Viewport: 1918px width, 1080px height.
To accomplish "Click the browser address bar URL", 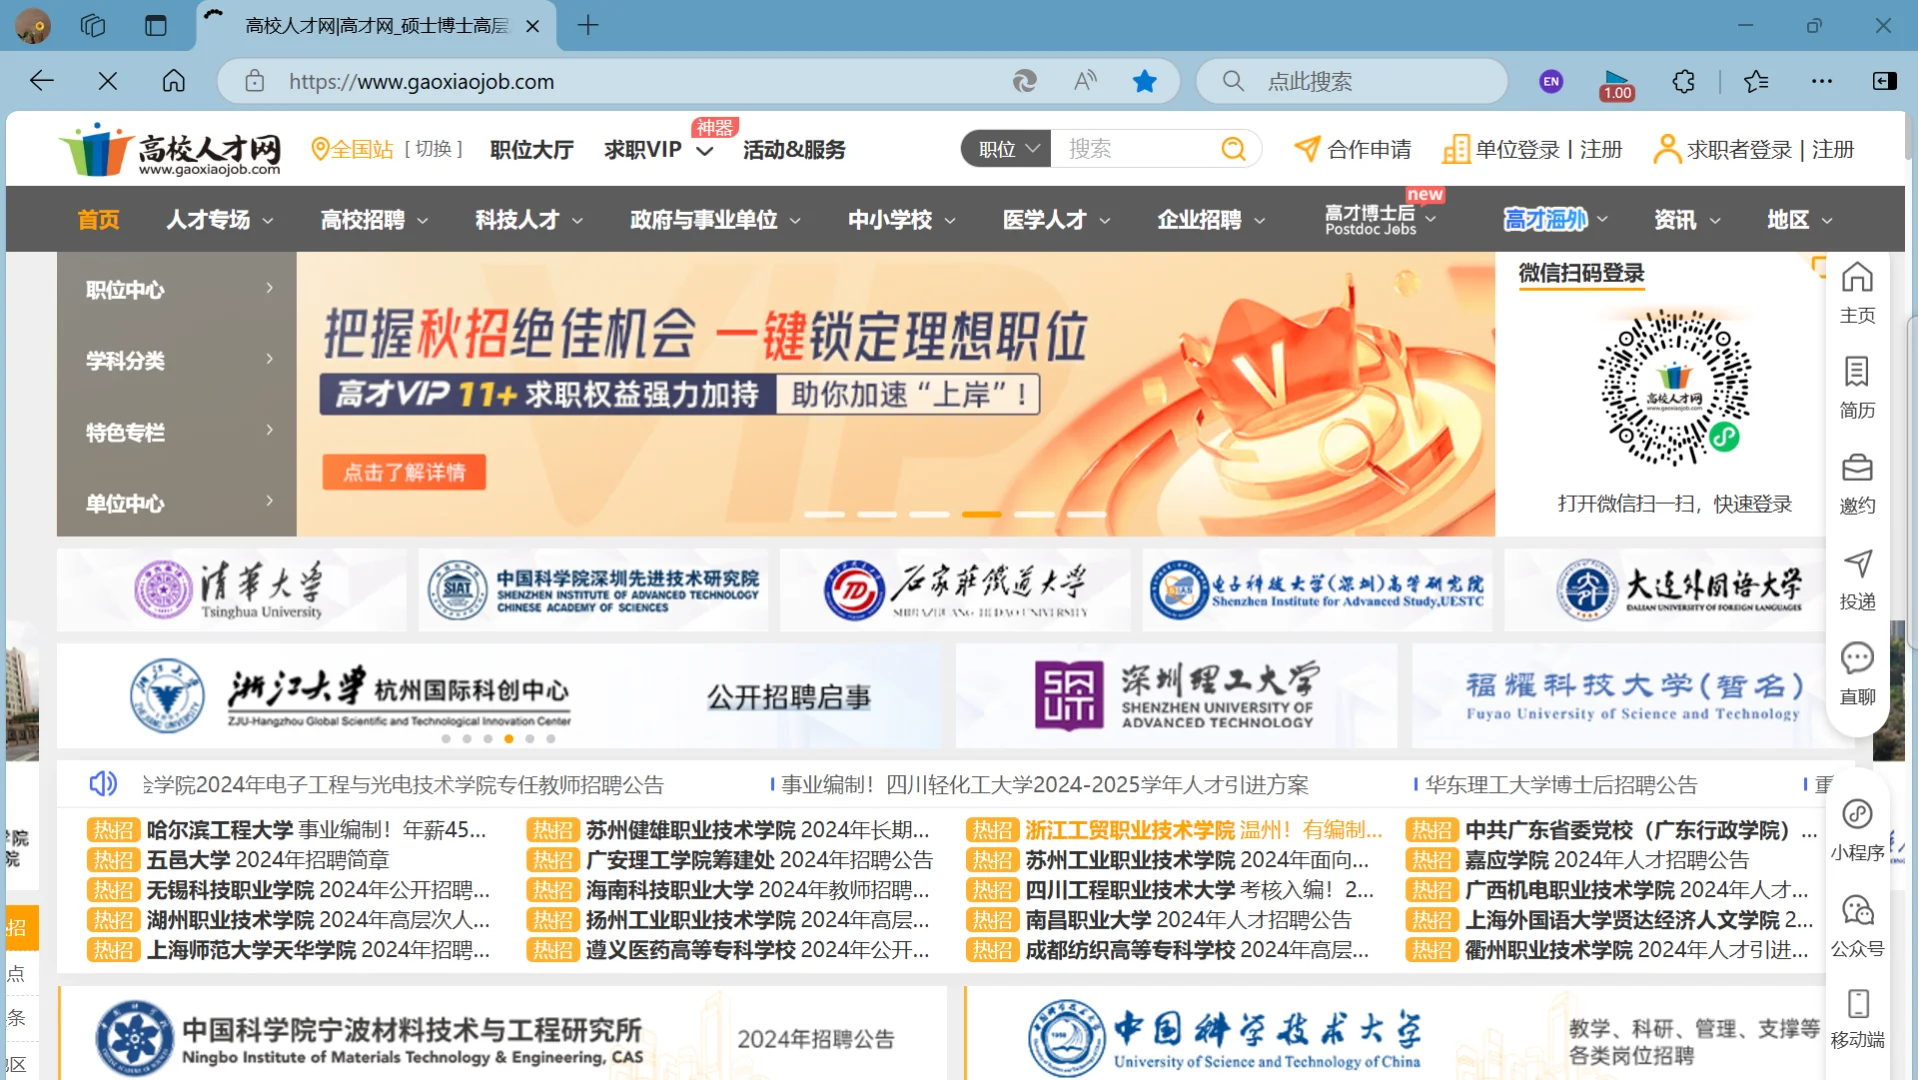I will pyautogui.click(x=422, y=81).
